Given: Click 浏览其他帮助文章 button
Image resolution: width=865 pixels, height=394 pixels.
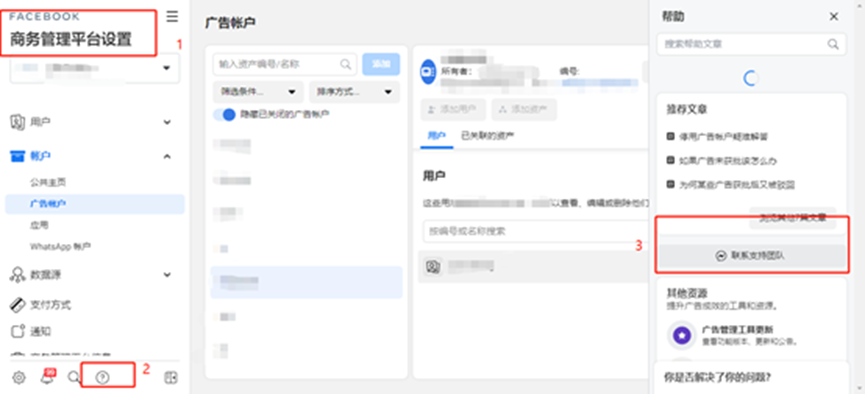Looking at the screenshot, I should pos(793,218).
